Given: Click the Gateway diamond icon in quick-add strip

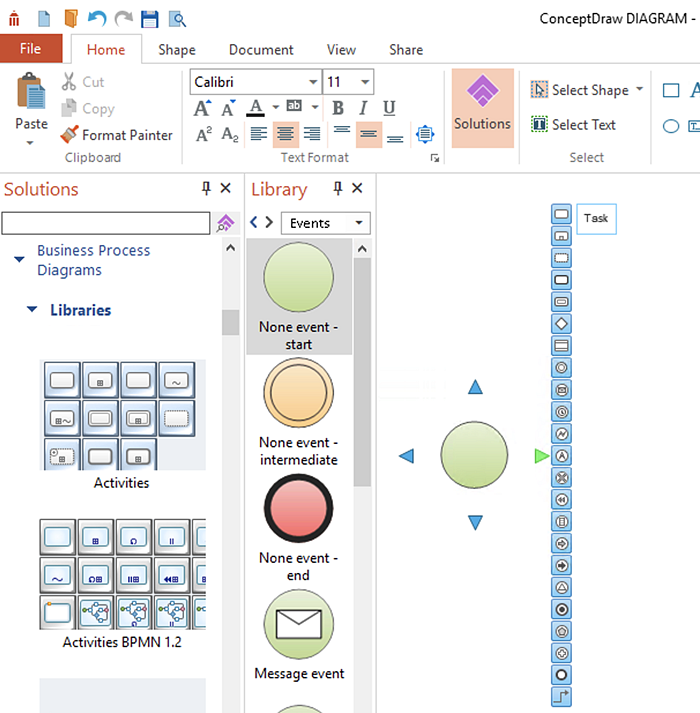Looking at the screenshot, I should click(561, 324).
